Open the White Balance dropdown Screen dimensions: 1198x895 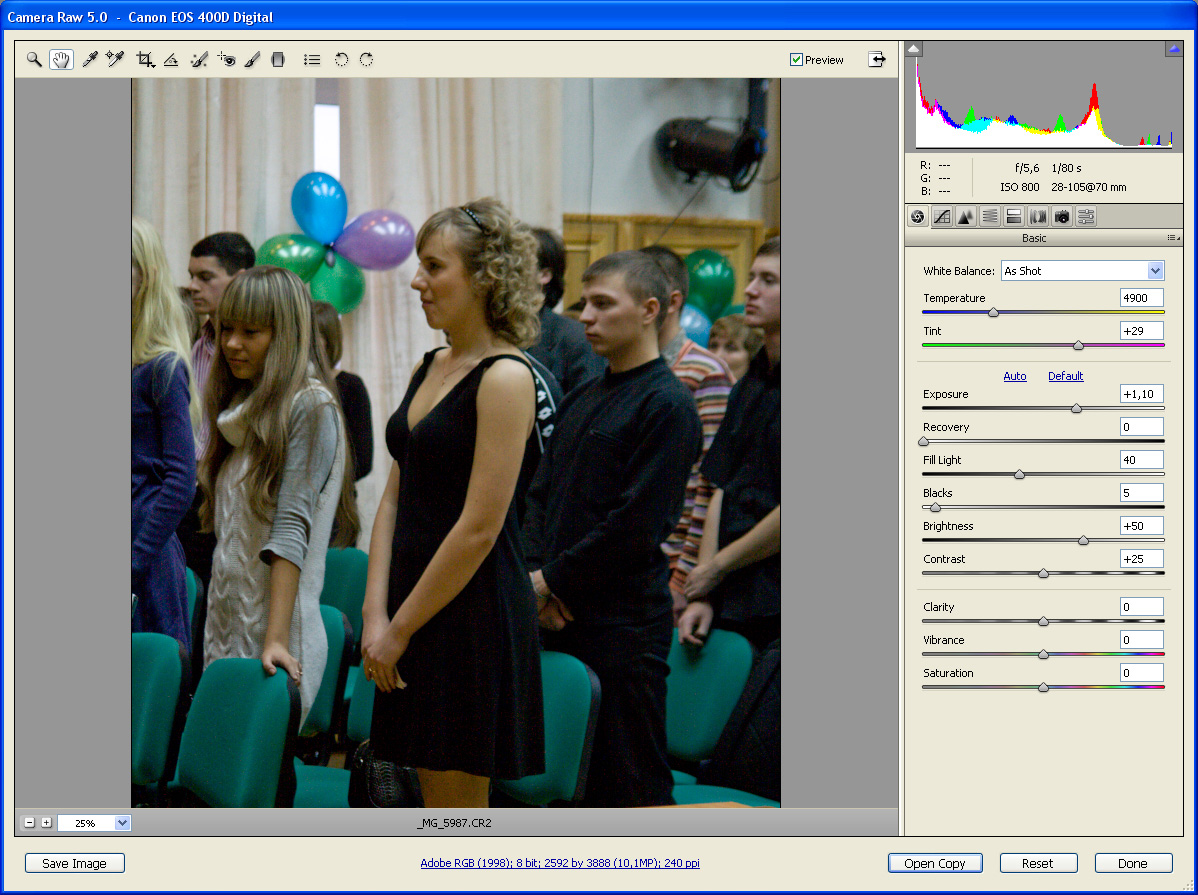[x=1155, y=271]
